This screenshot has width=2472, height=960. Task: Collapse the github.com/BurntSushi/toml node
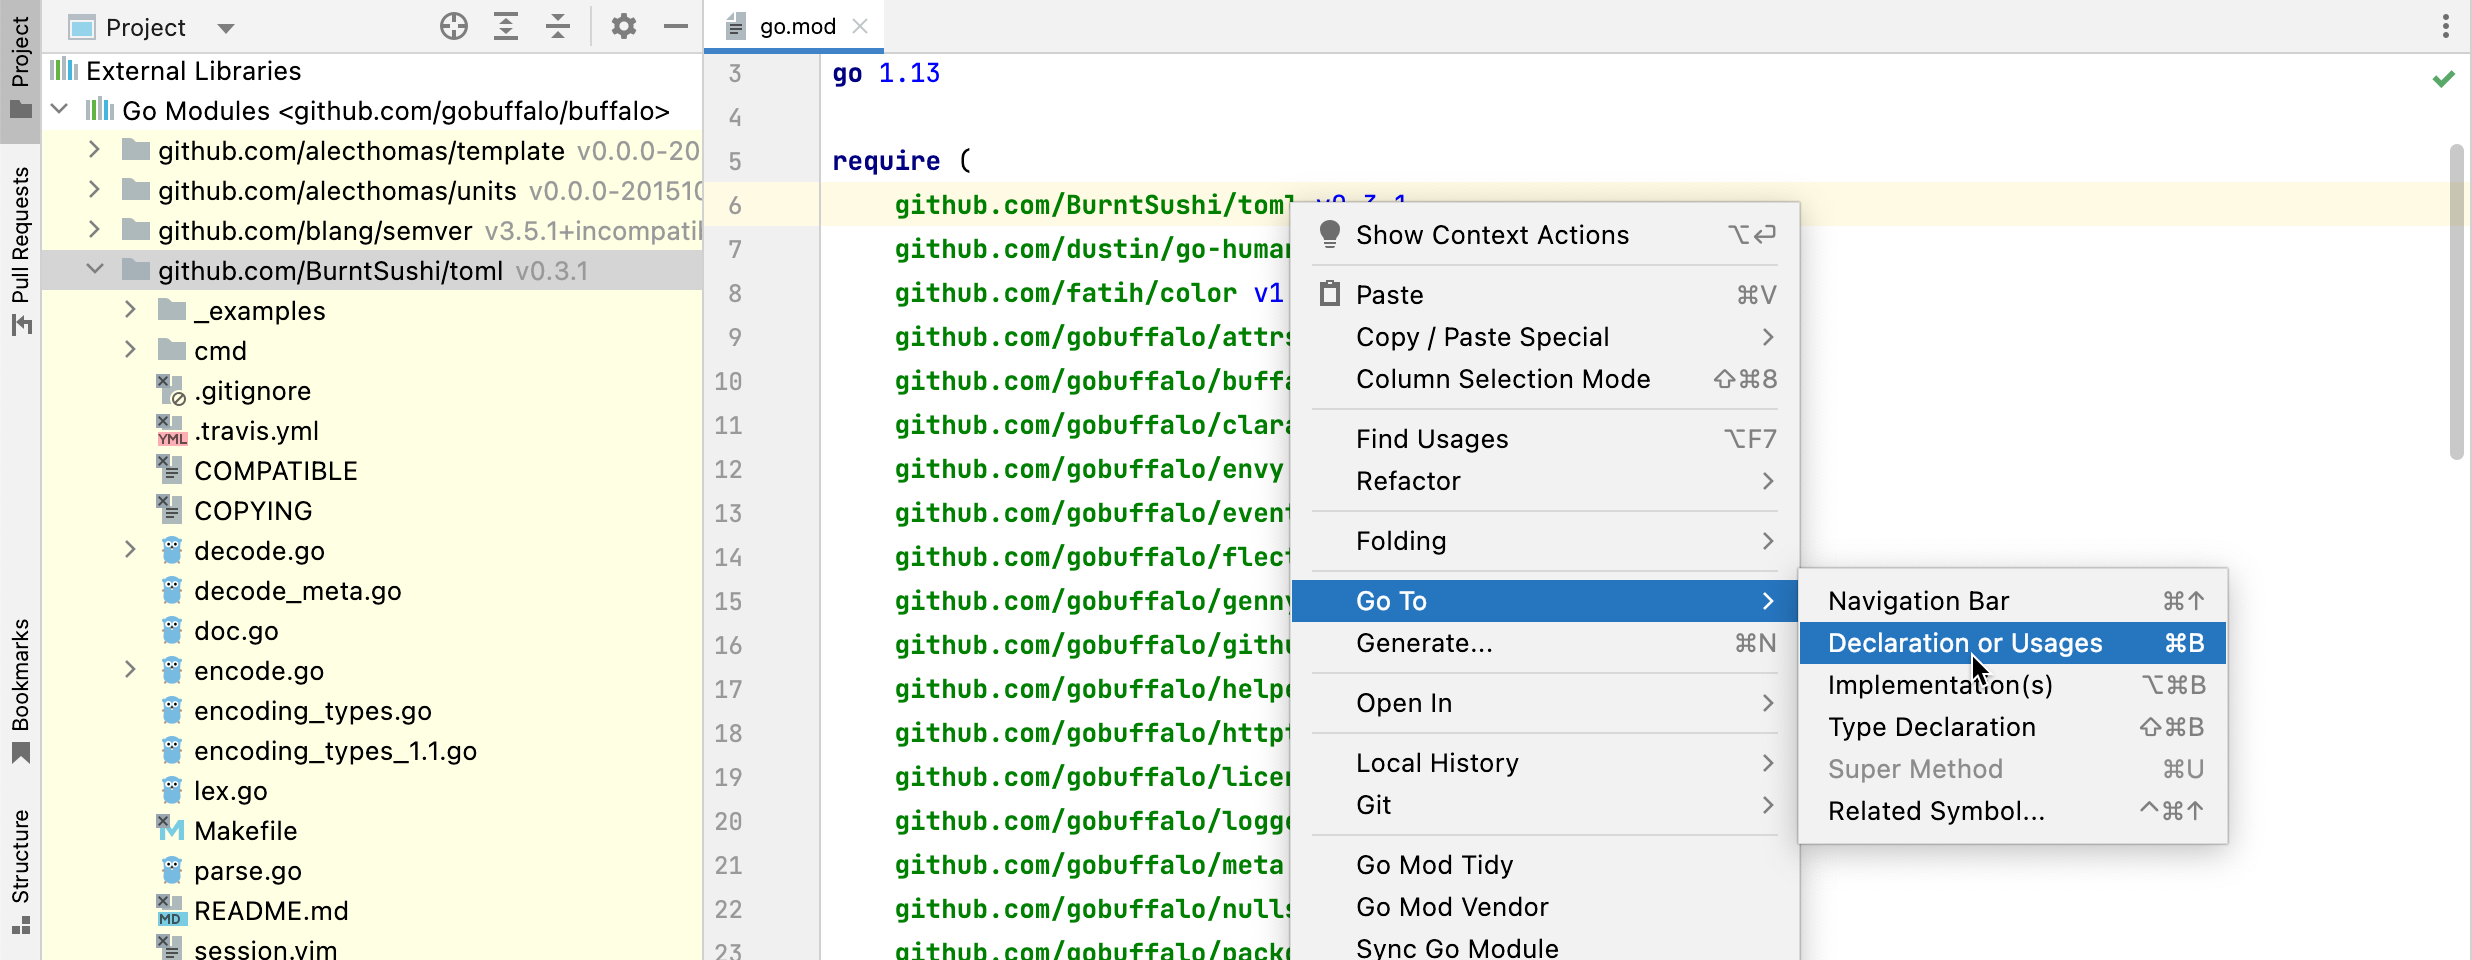click(95, 268)
